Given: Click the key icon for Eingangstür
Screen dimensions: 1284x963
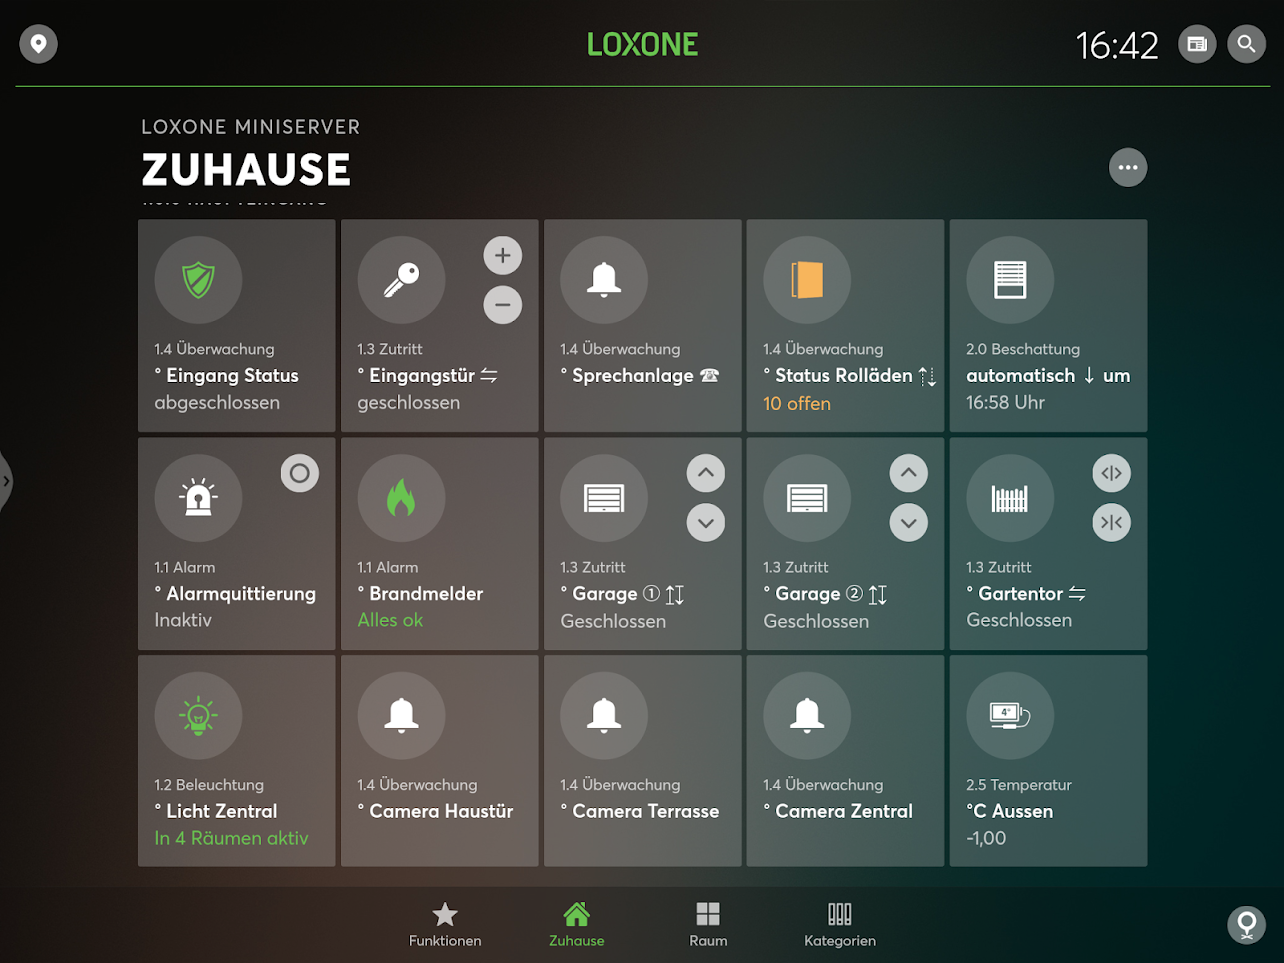Looking at the screenshot, I should coord(401,280).
